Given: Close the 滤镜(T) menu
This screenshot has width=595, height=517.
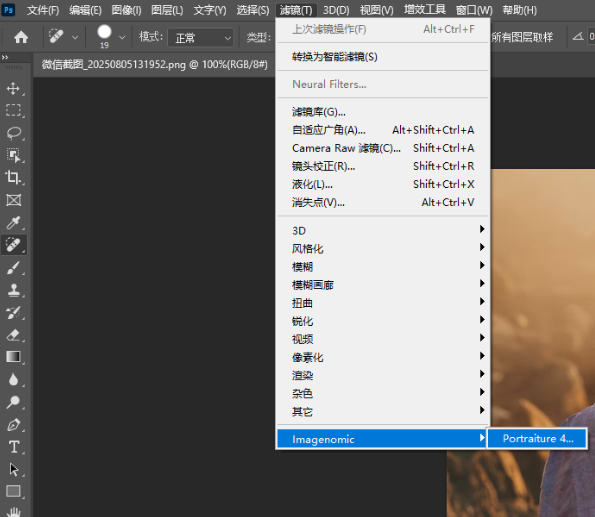Looking at the screenshot, I should tap(296, 10).
